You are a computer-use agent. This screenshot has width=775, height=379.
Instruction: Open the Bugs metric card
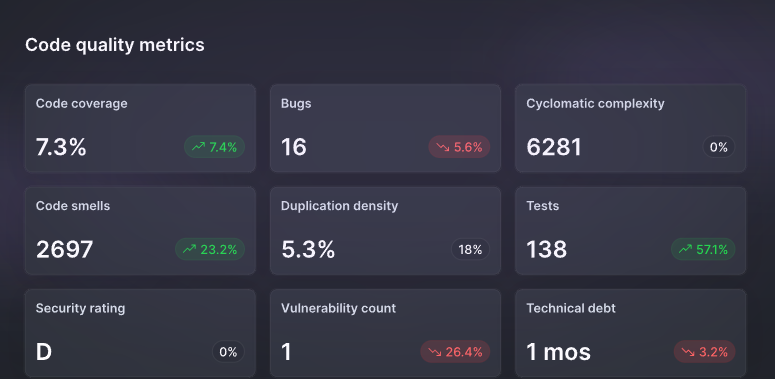tap(386, 128)
